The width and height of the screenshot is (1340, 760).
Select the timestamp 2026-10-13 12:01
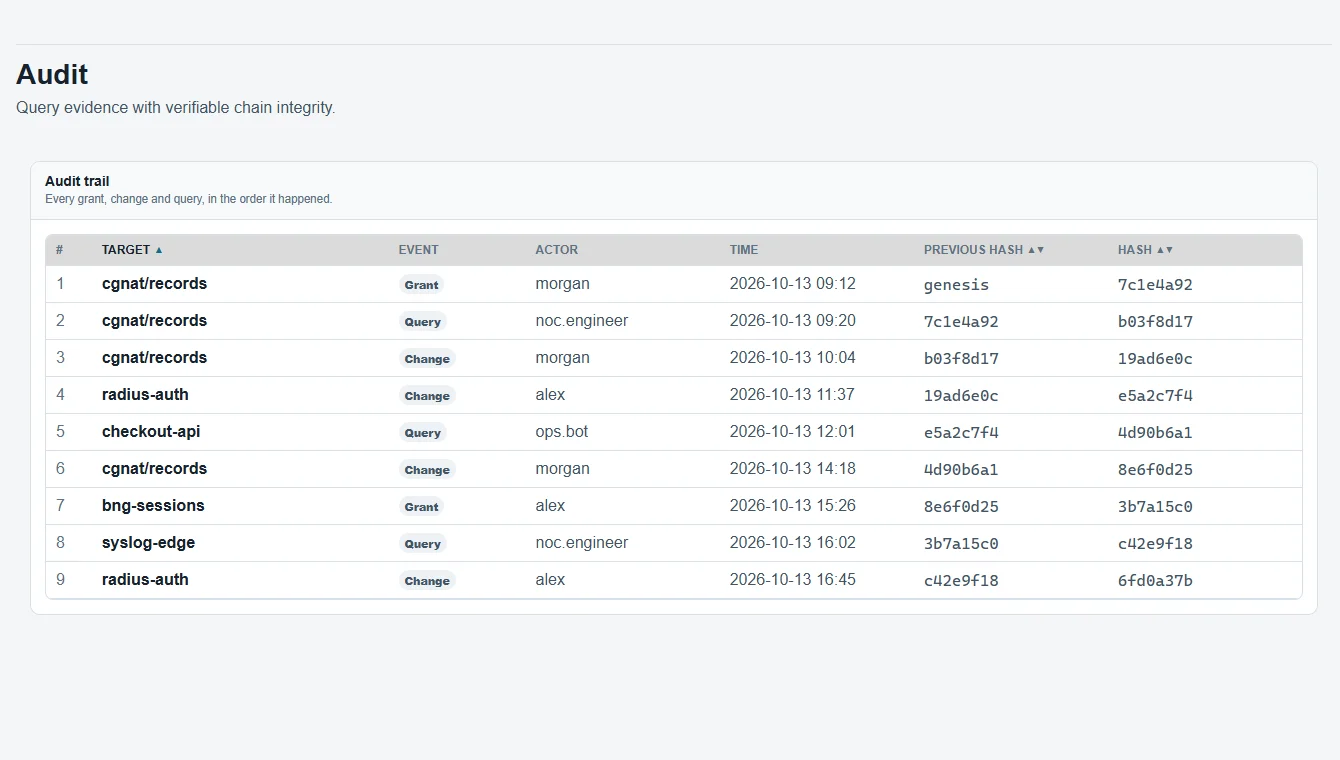pyautogui.click(x=793, y=432)
